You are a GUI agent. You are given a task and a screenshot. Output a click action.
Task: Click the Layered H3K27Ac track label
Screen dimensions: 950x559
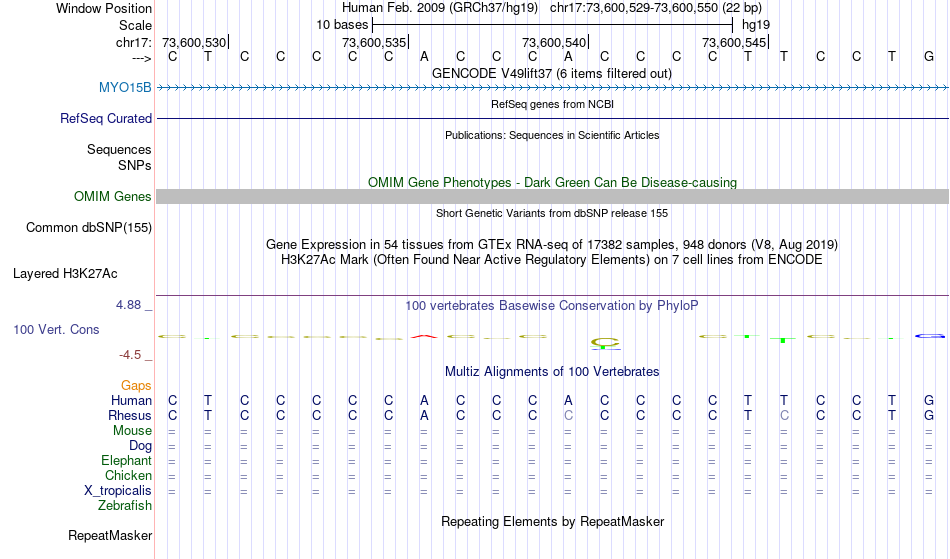point(65,274)
